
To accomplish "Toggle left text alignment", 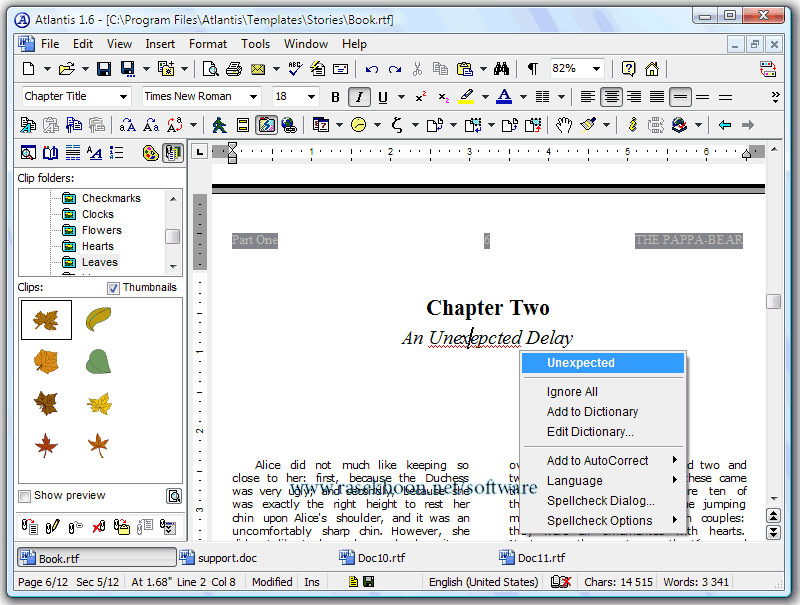I will tap(588, 96).
